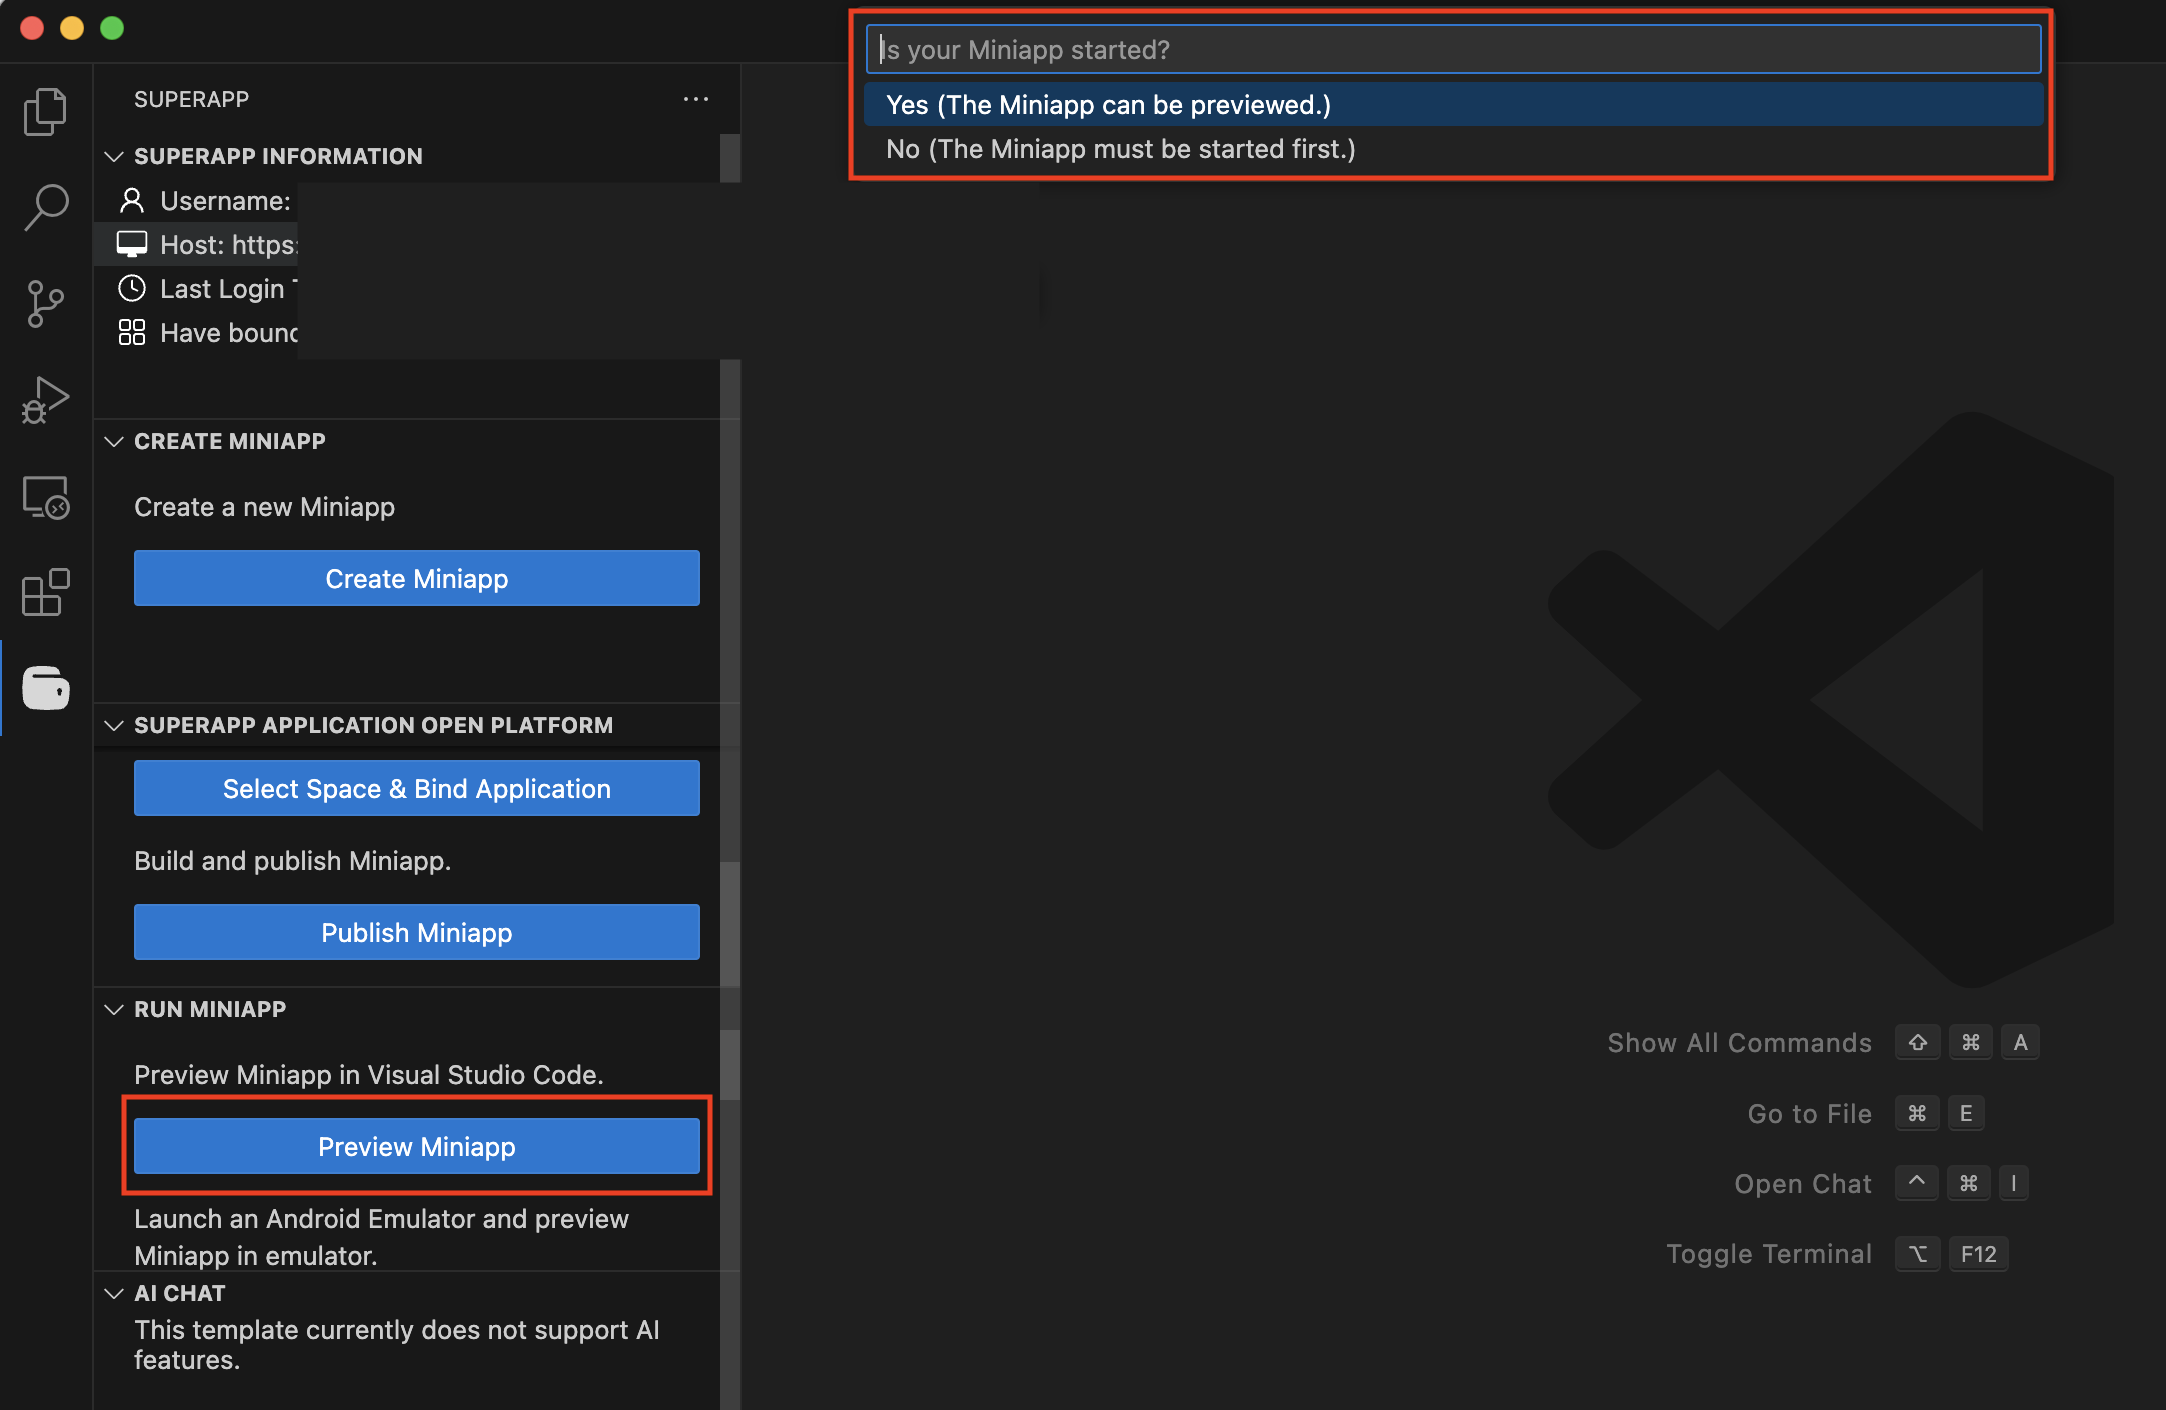Click the F12 key hint
The image size is (2166, 1410).
1978,1254
